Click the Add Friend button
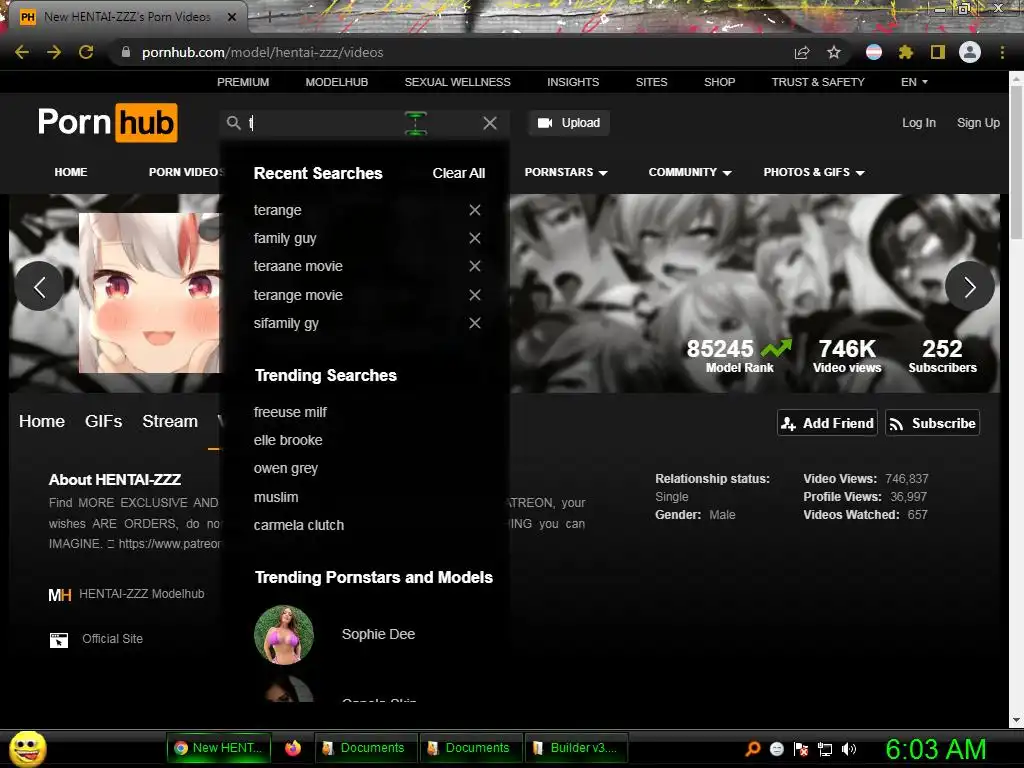This screenshot has height=768, width=1024. point(827,423)
